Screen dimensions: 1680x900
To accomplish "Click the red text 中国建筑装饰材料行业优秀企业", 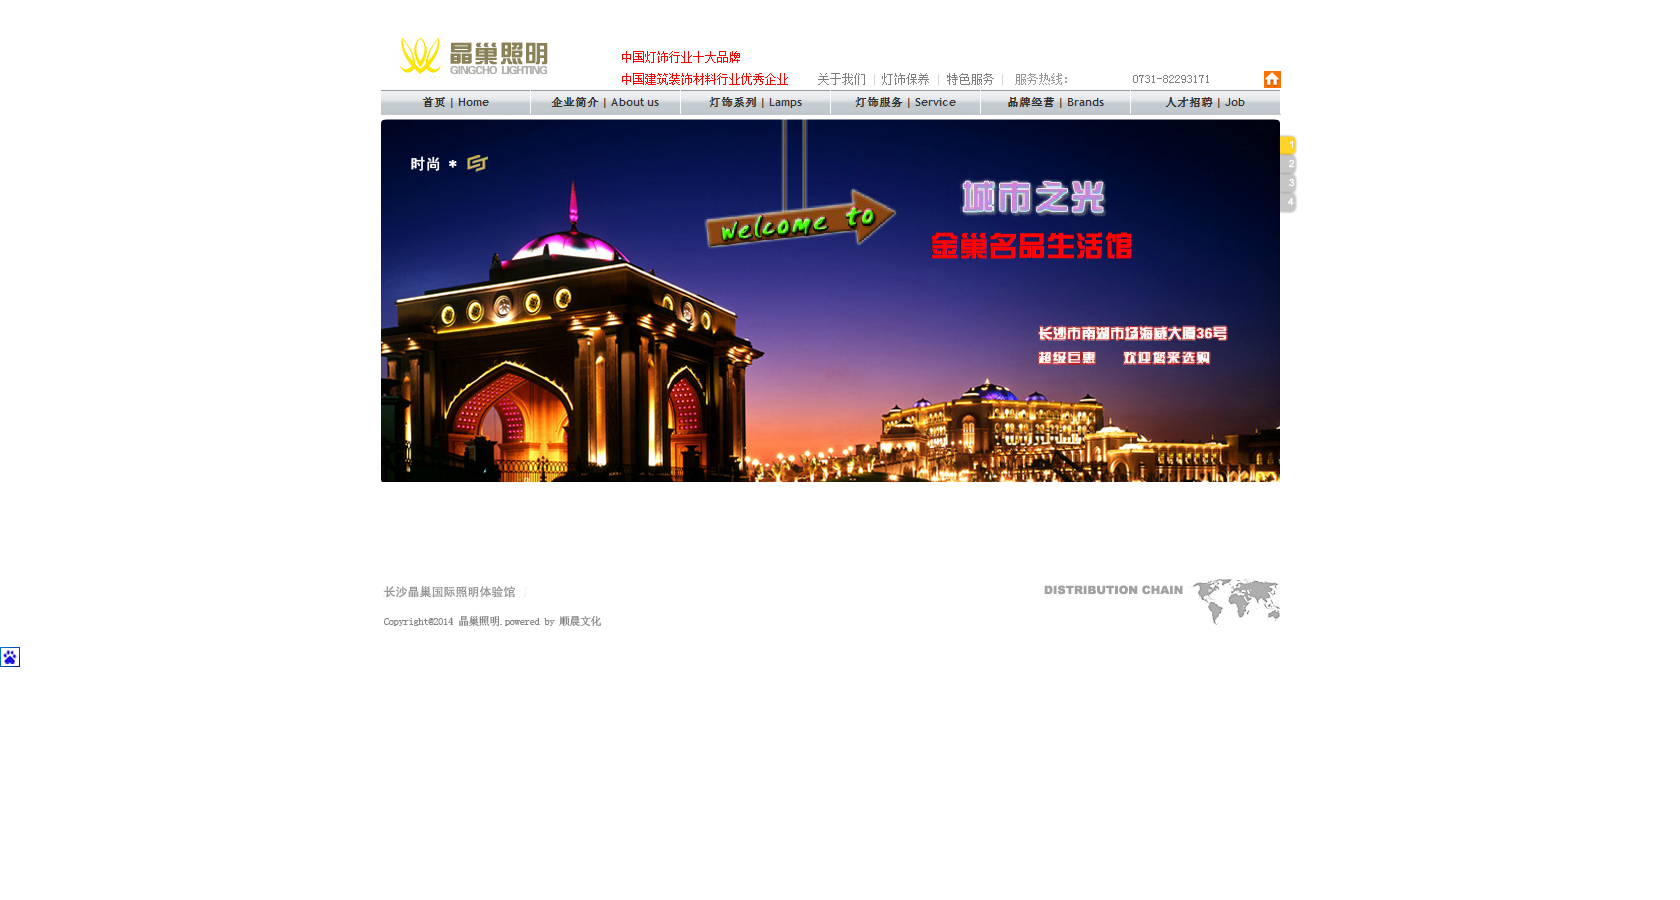I will point(705,79).
